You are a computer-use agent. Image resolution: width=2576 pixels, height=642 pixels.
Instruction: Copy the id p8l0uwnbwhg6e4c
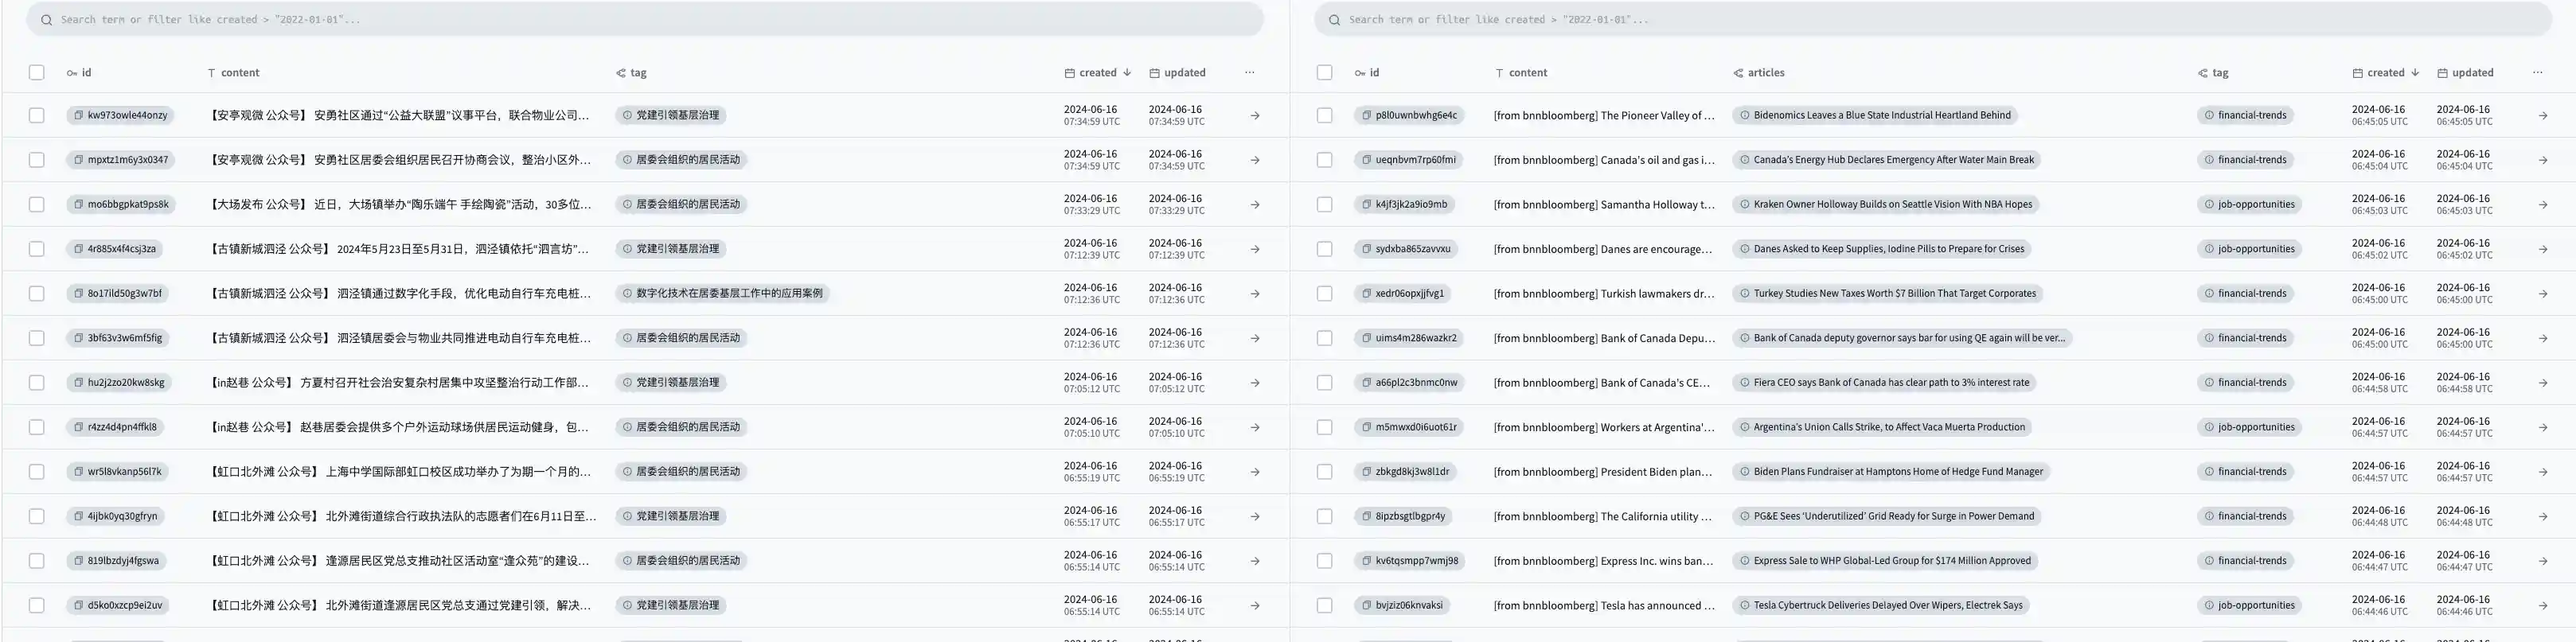(x=1366, y=116)
